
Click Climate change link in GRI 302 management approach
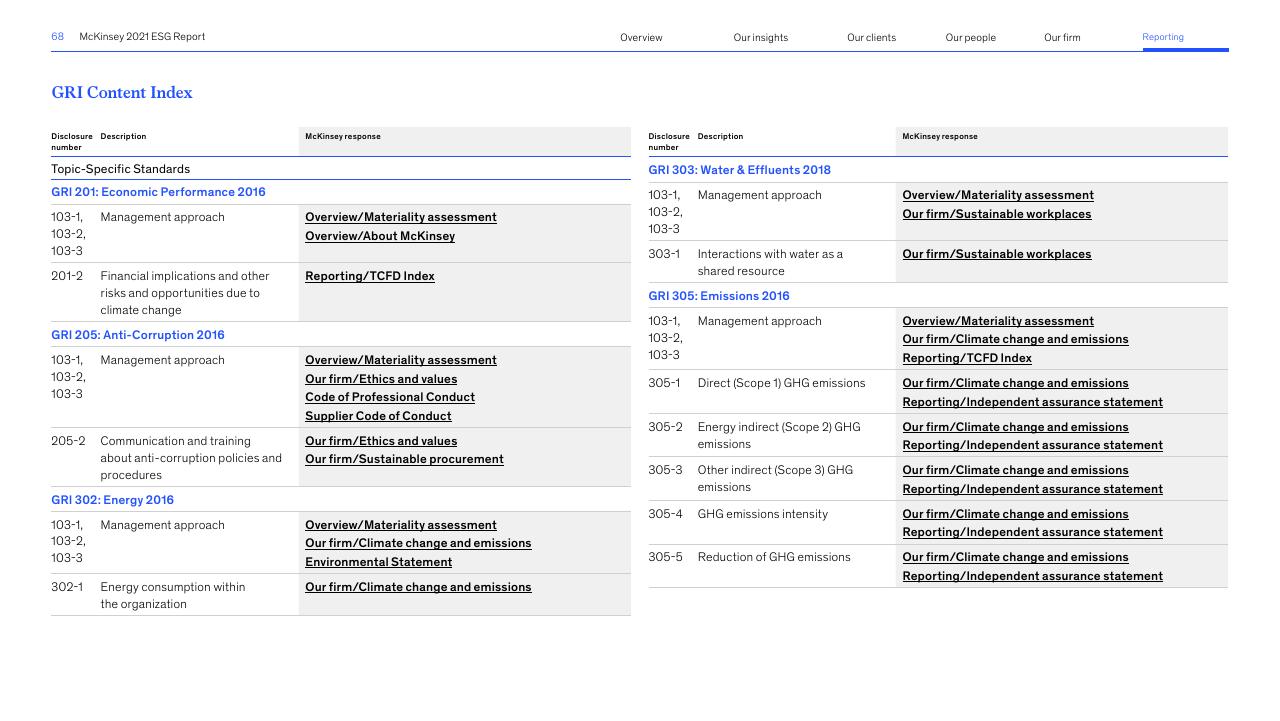click(x=418, y=543)
